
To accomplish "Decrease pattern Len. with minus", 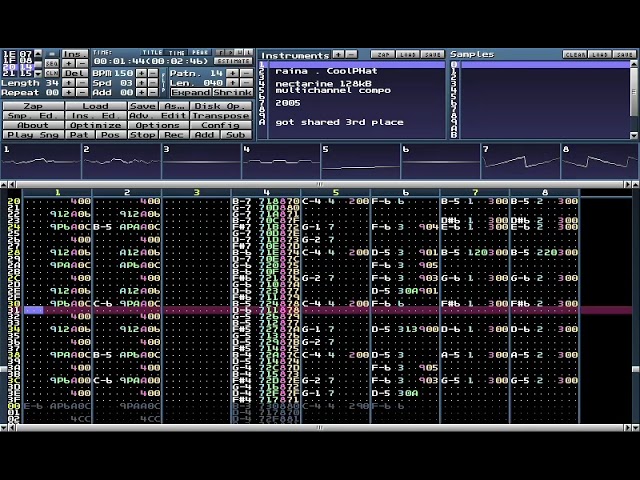I will pyautogui.click(x=246, y=83).
